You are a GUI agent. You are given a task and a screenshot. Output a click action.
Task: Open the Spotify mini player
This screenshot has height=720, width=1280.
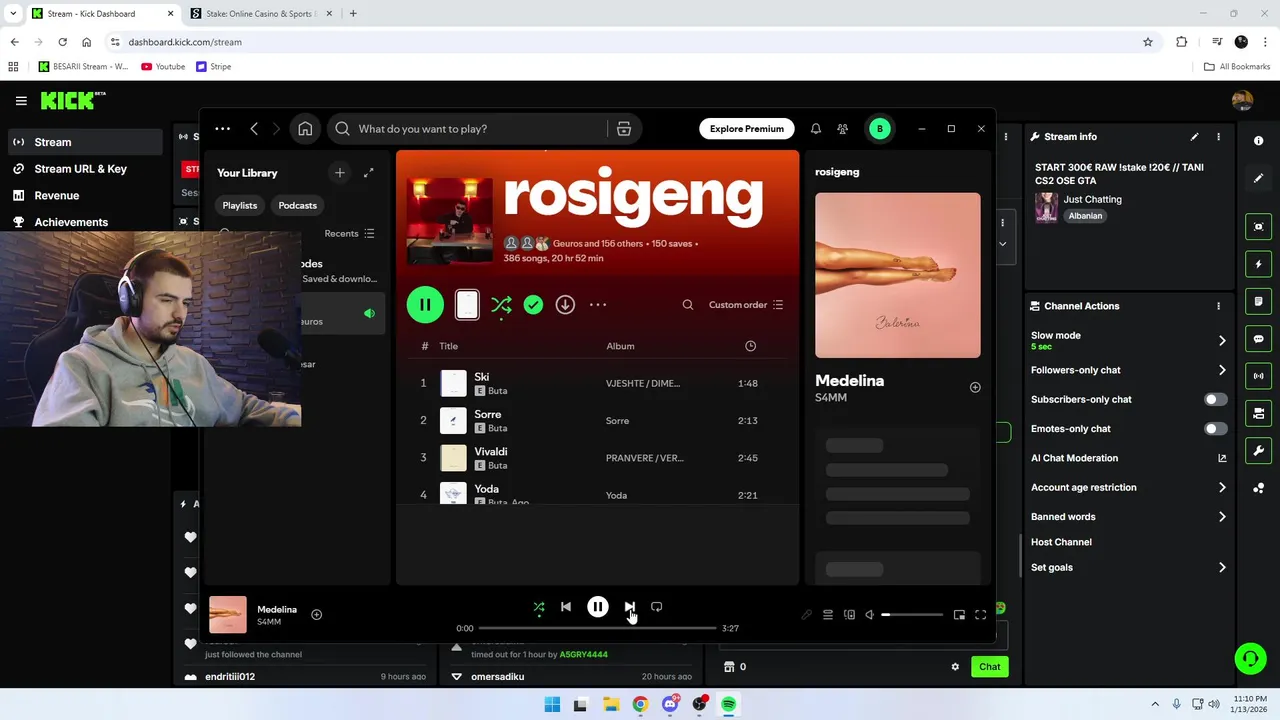tap(959, 615)
